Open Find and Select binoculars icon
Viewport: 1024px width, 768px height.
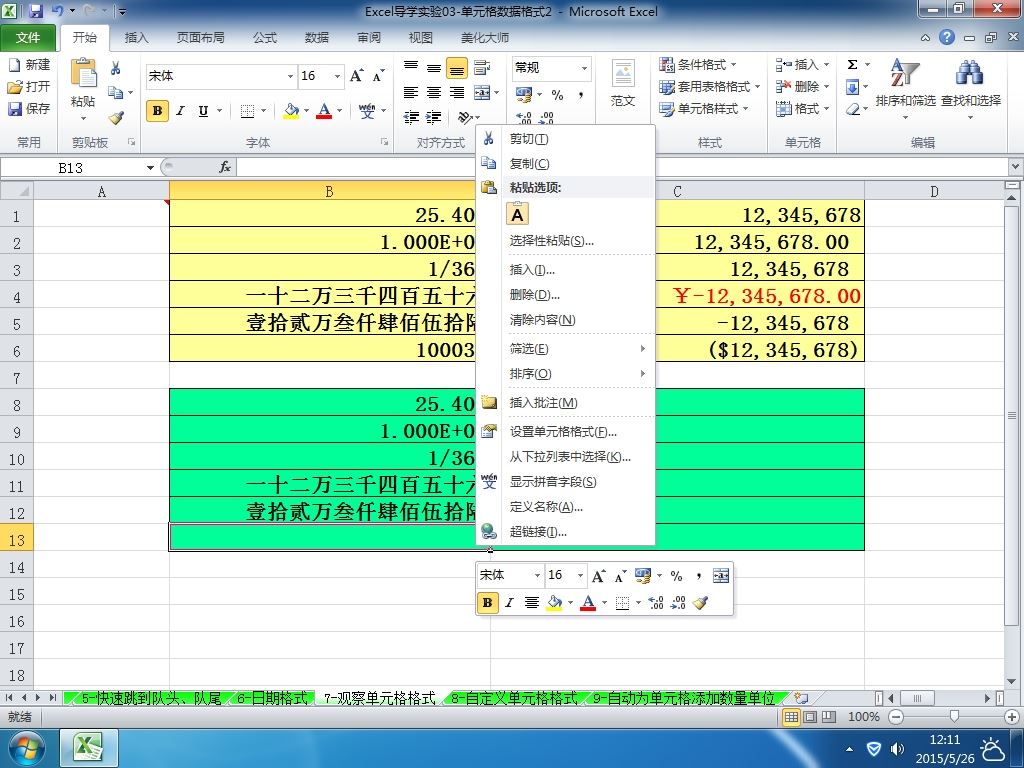point(970,73)
